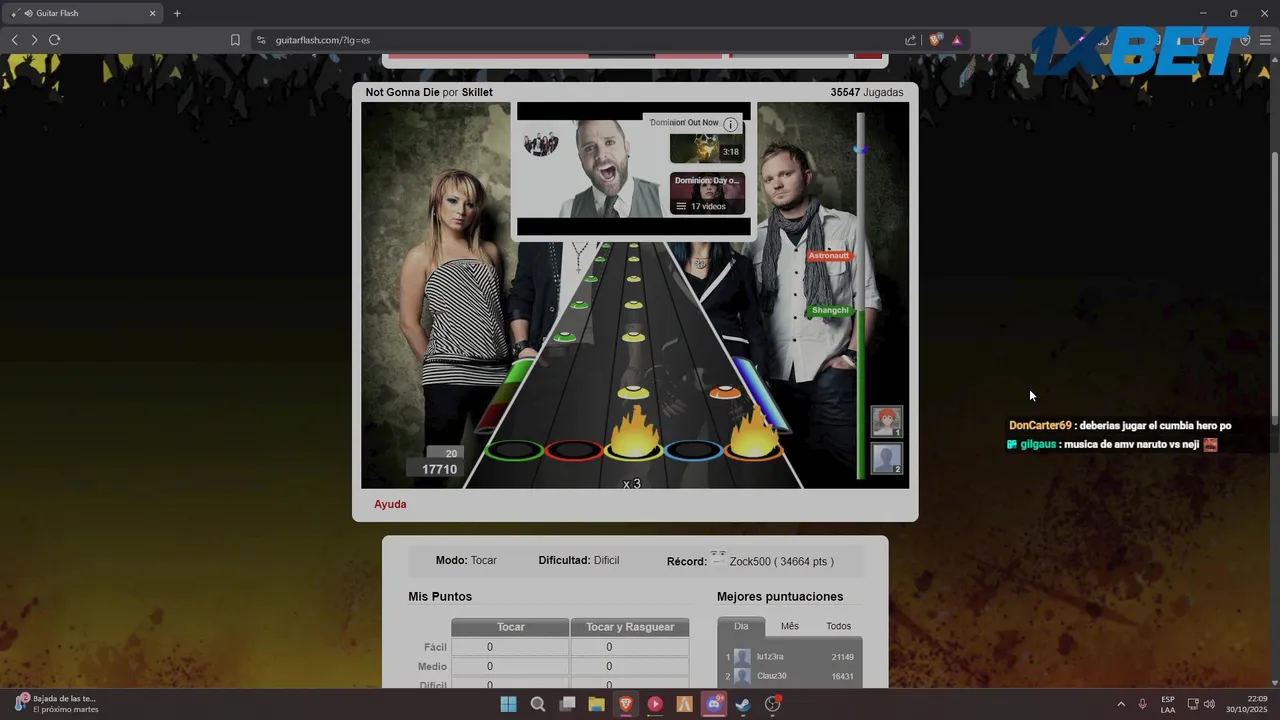Click the blue fret button
This screenshot has width=1280, height=720.
coord(694,450)
